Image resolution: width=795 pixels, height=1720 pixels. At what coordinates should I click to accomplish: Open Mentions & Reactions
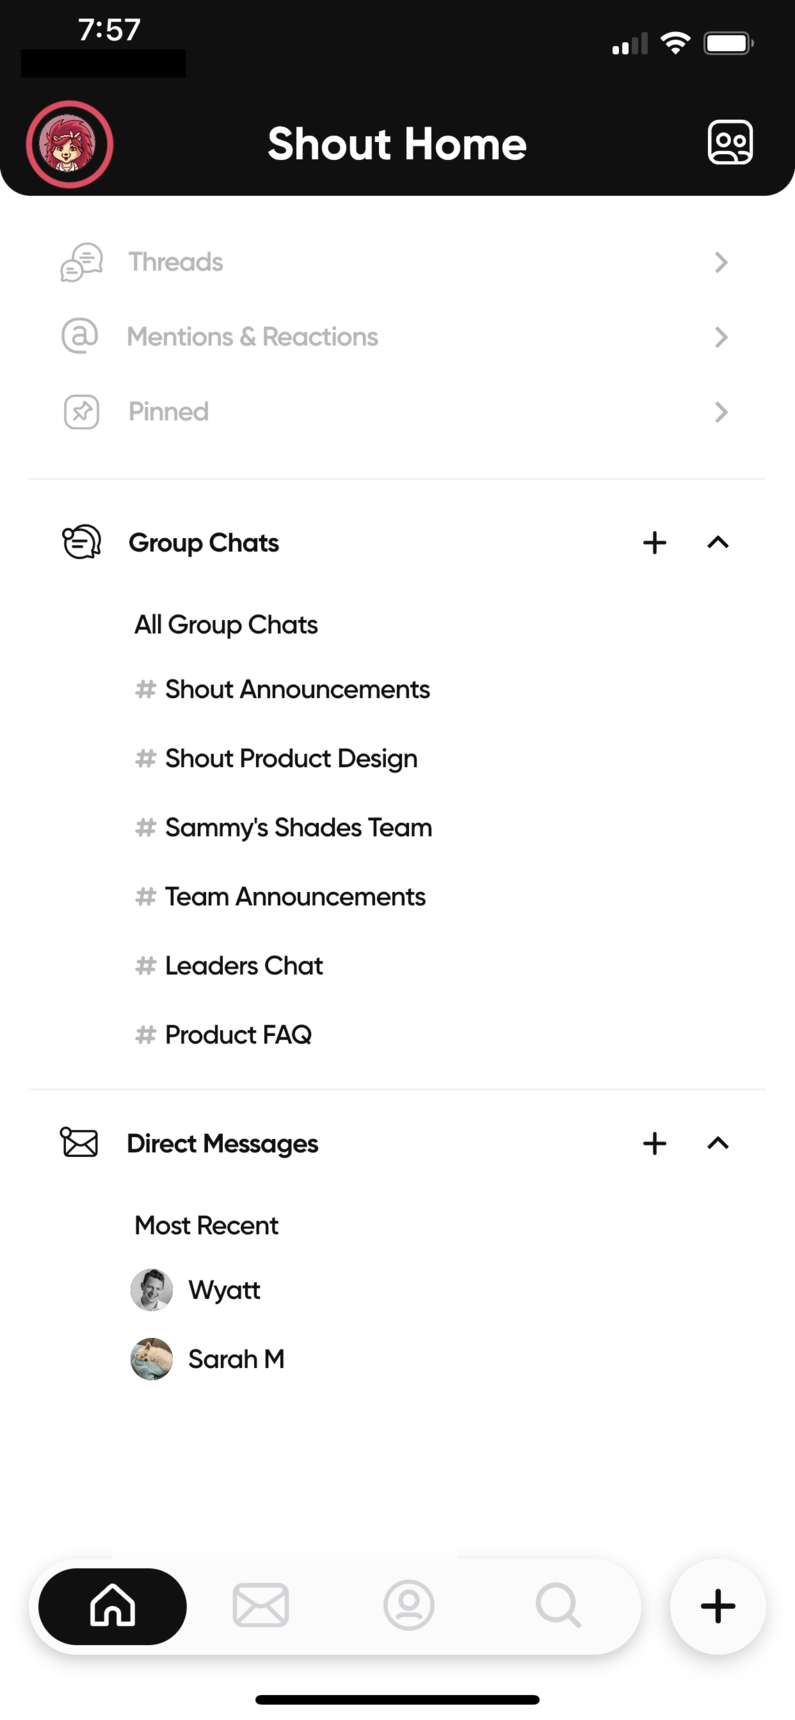click(x=397, y=337)
